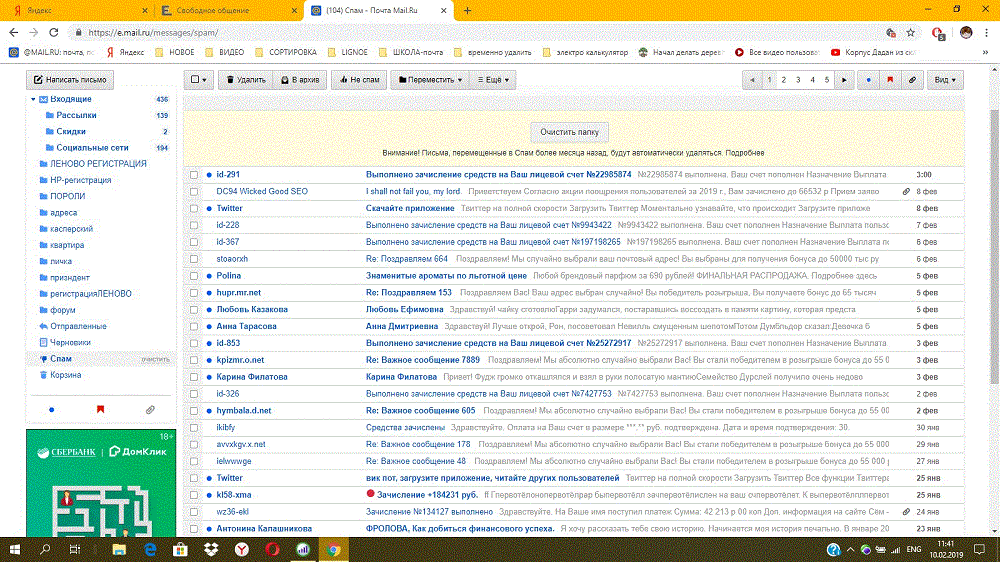
Task: Open the Вид view dropdown
Action: coord(943,79)
